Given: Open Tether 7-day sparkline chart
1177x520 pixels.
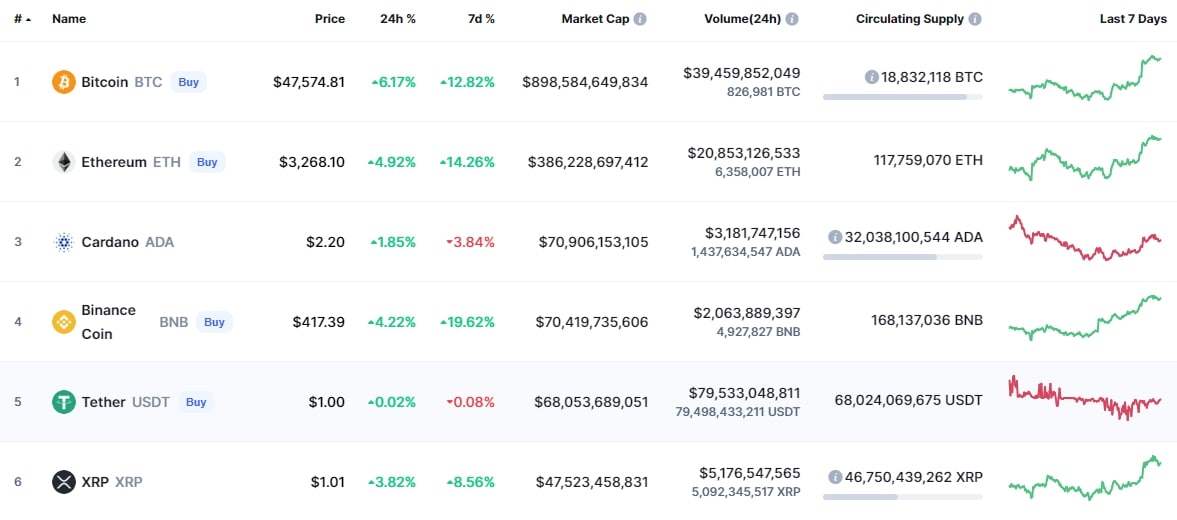Looking at the screenshot, I should click(x=1085, y=398).
